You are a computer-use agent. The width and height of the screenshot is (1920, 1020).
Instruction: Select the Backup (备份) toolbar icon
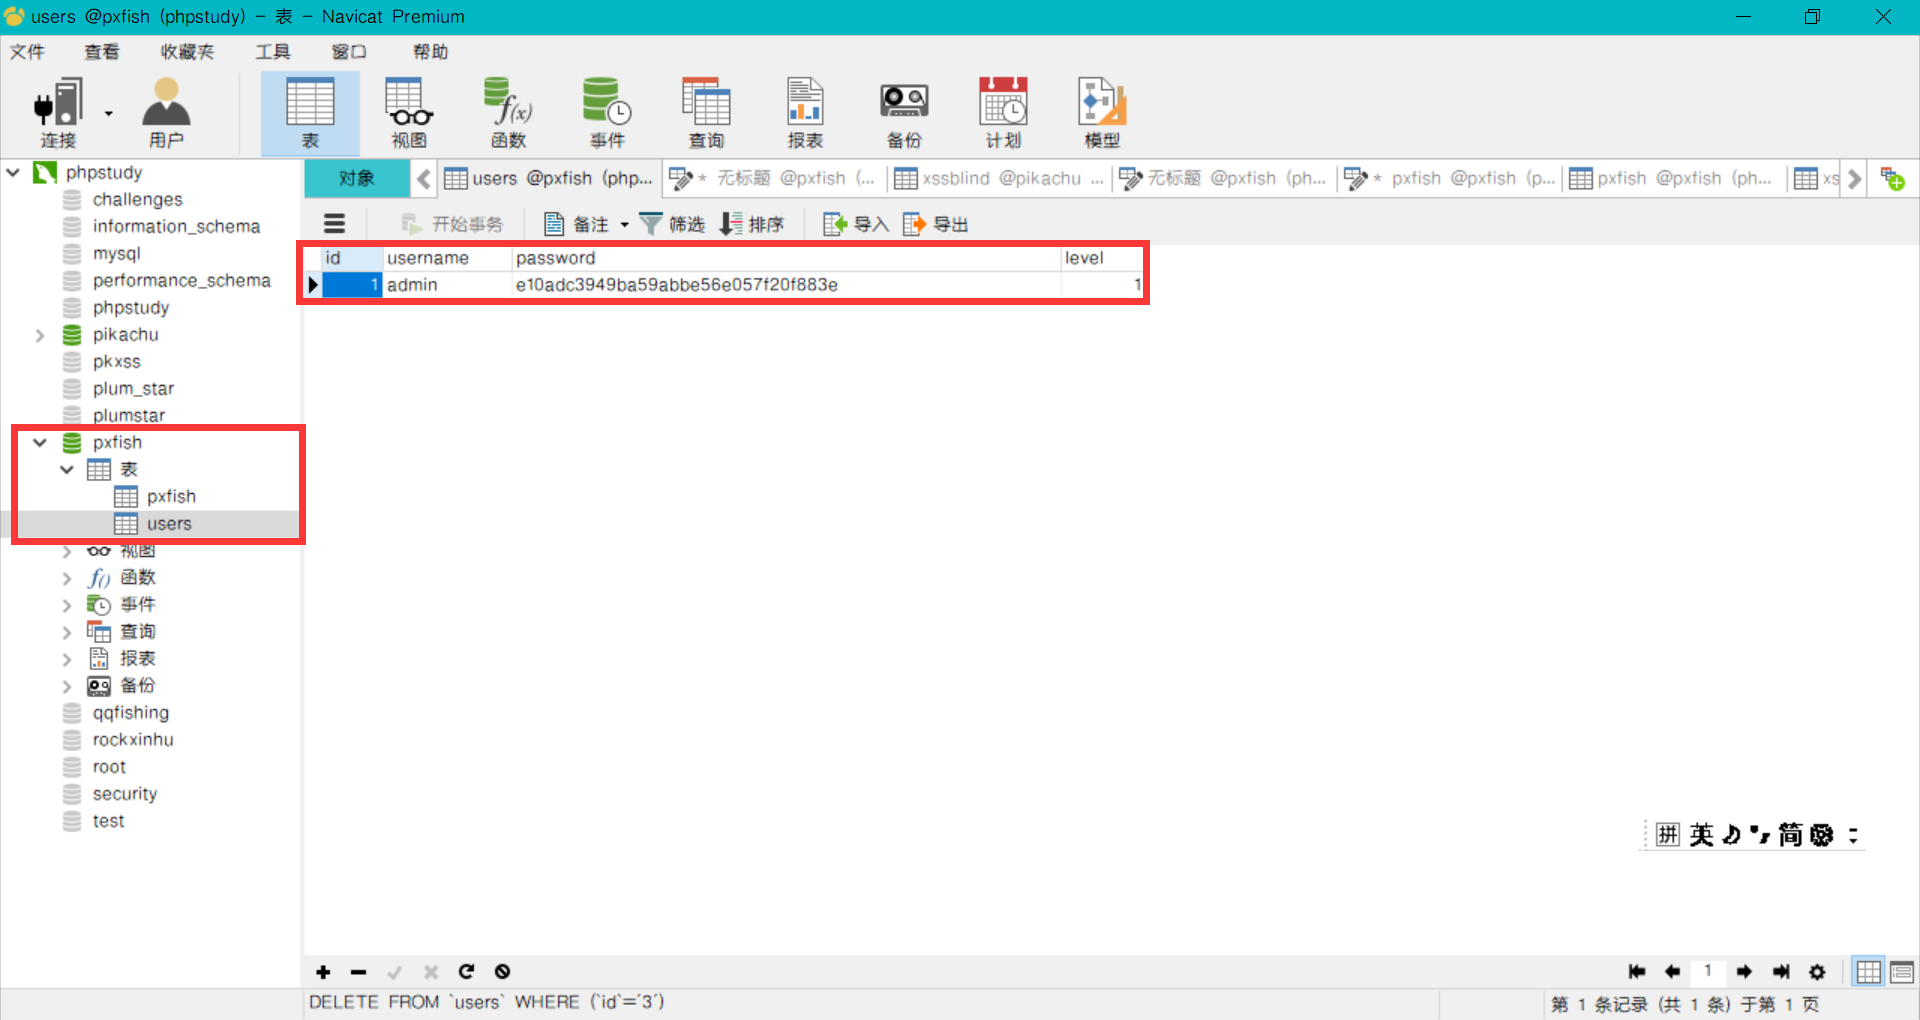(904, 112)
